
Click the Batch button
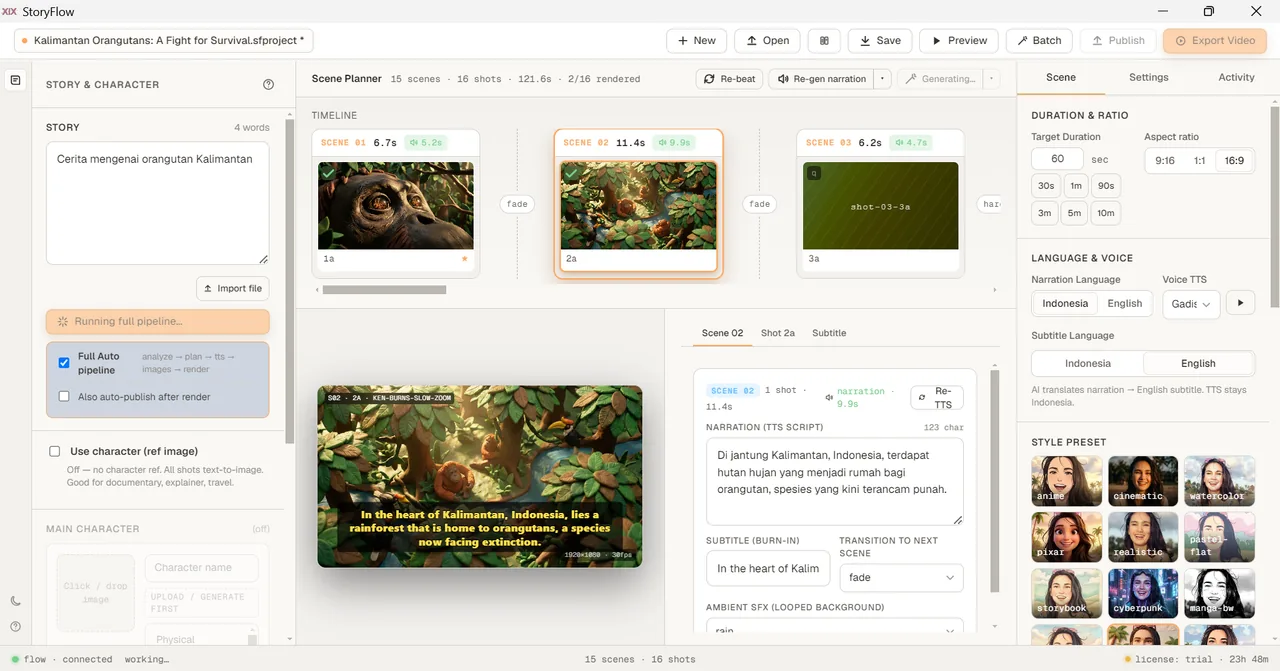click(1039, 41)
